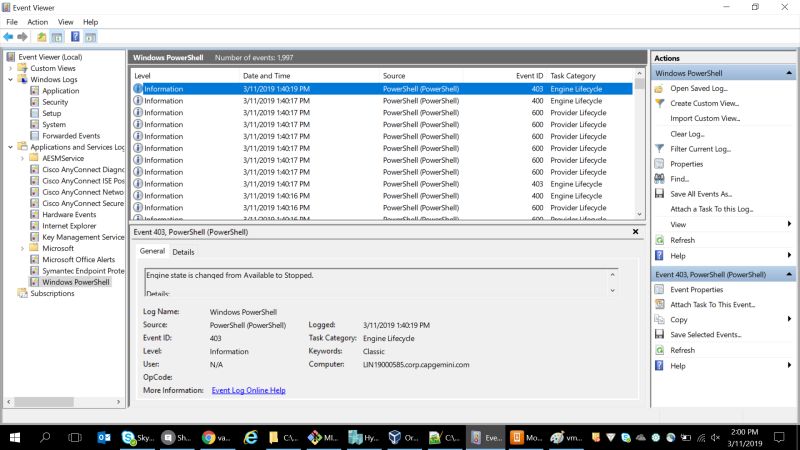Viewport: 800px width, 450px height.
Task: Click the event description scroll down arrow
Action: (613, 290)
